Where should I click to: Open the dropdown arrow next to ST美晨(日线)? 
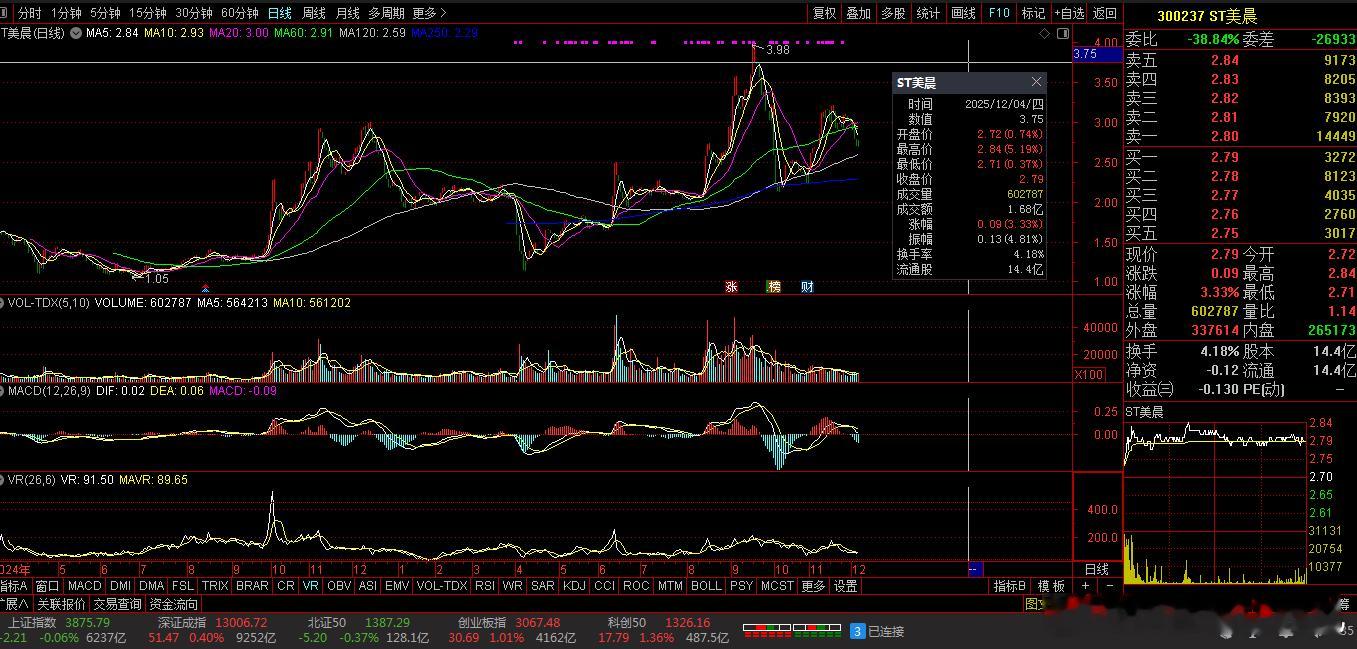coord(74,33)
